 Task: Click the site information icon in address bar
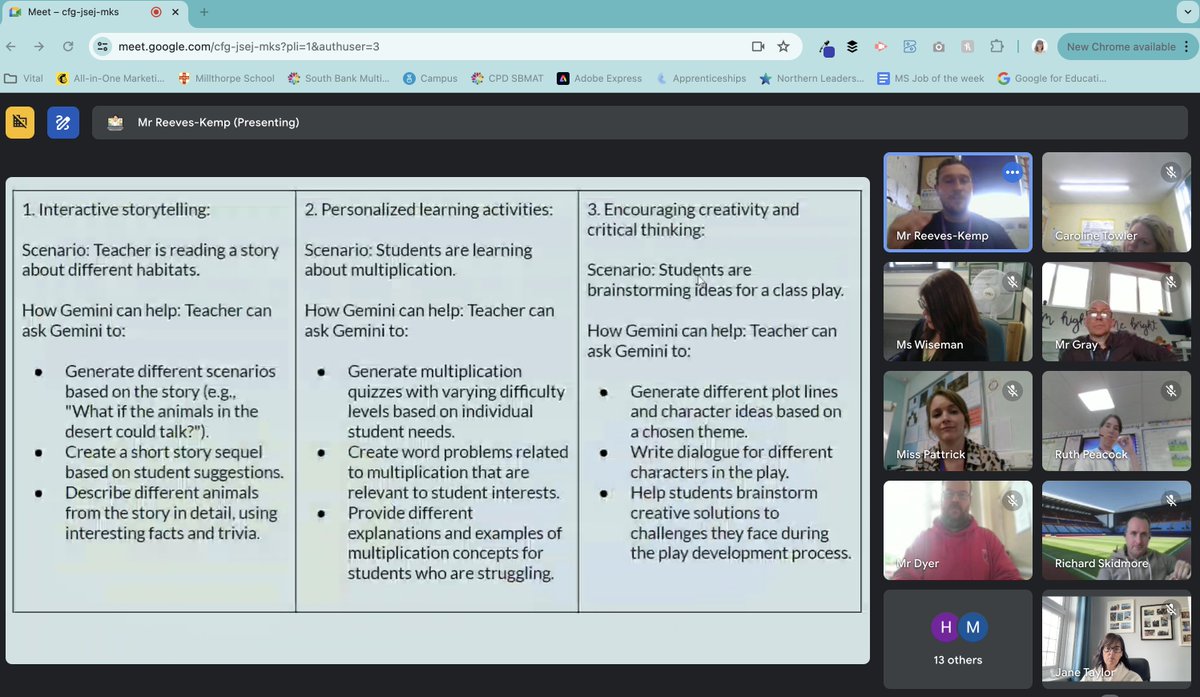101,46
